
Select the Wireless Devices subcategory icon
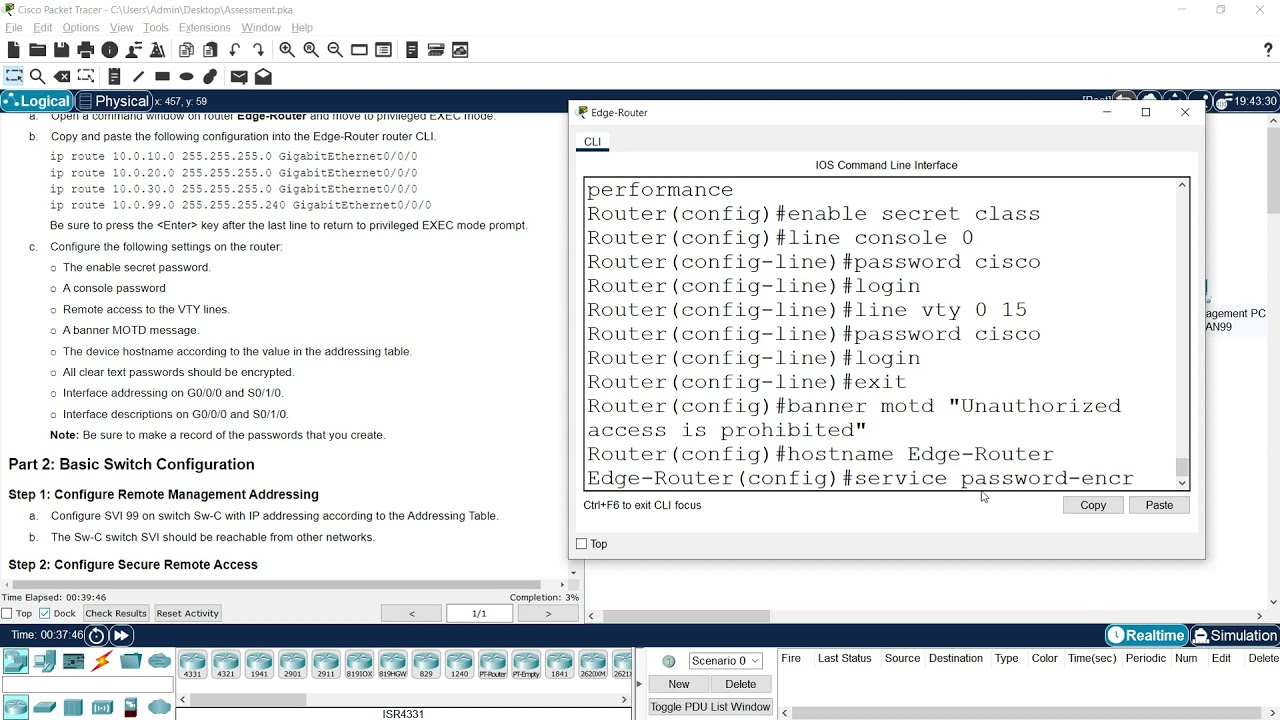point(102,707)
